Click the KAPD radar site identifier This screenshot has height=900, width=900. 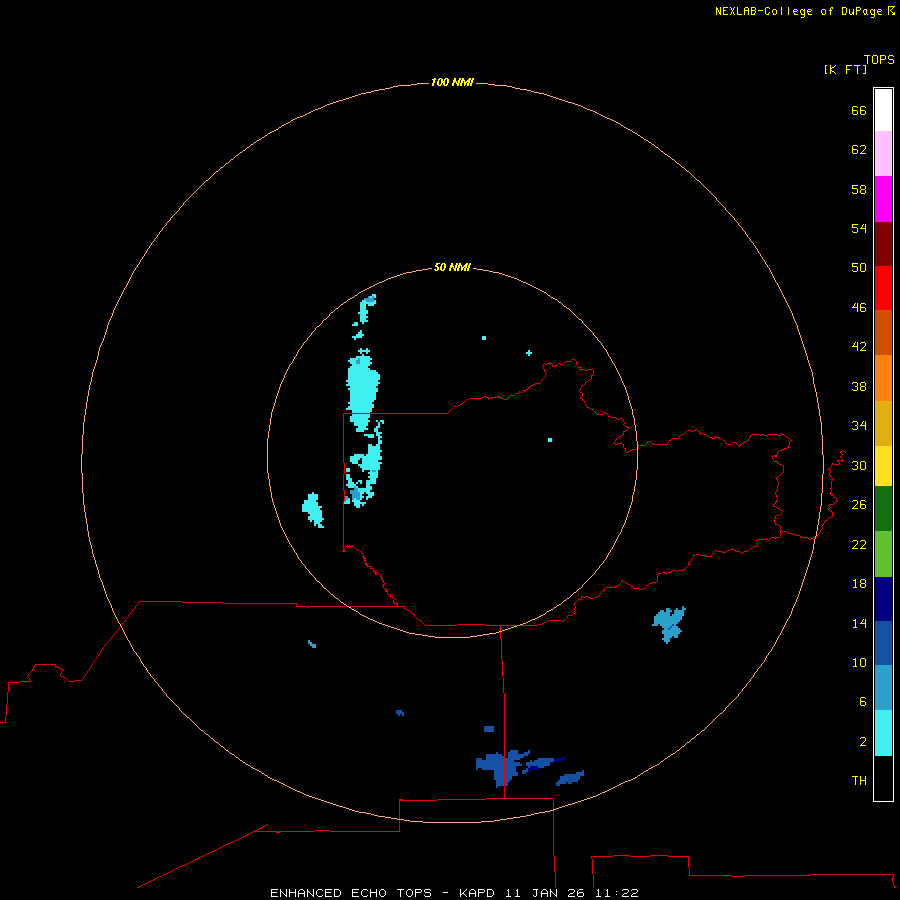coord(478,893)
